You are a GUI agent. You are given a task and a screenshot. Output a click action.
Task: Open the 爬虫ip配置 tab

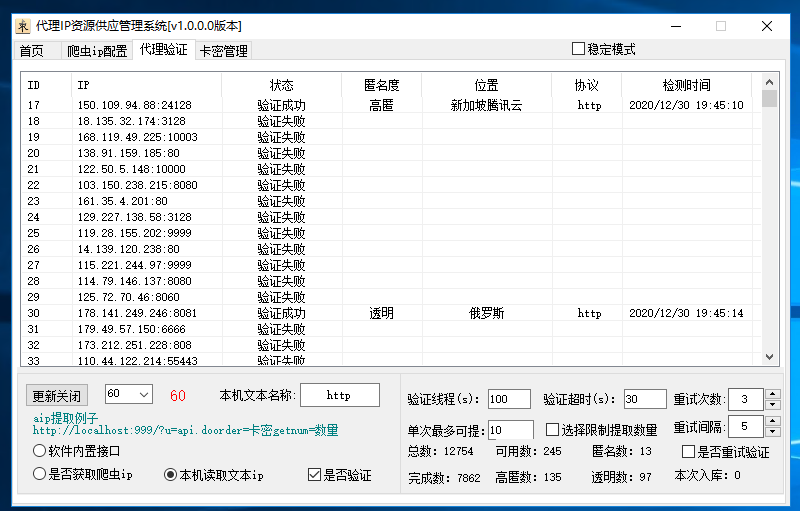pyautogui.click(x=97, y=51)
